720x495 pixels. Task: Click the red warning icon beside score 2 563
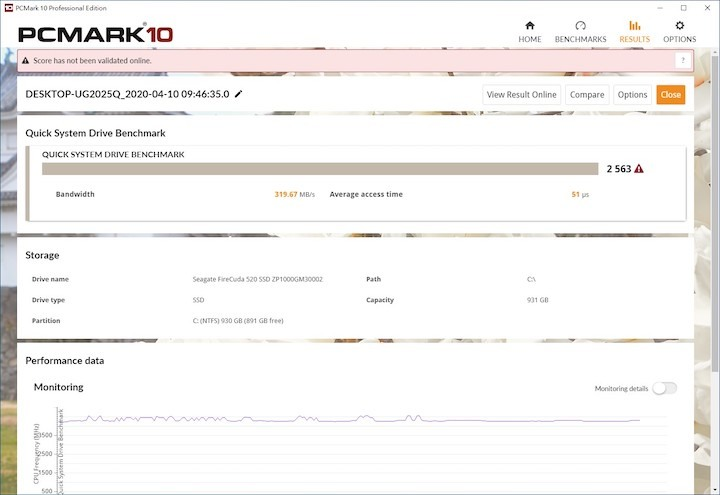tap(639, 169)
